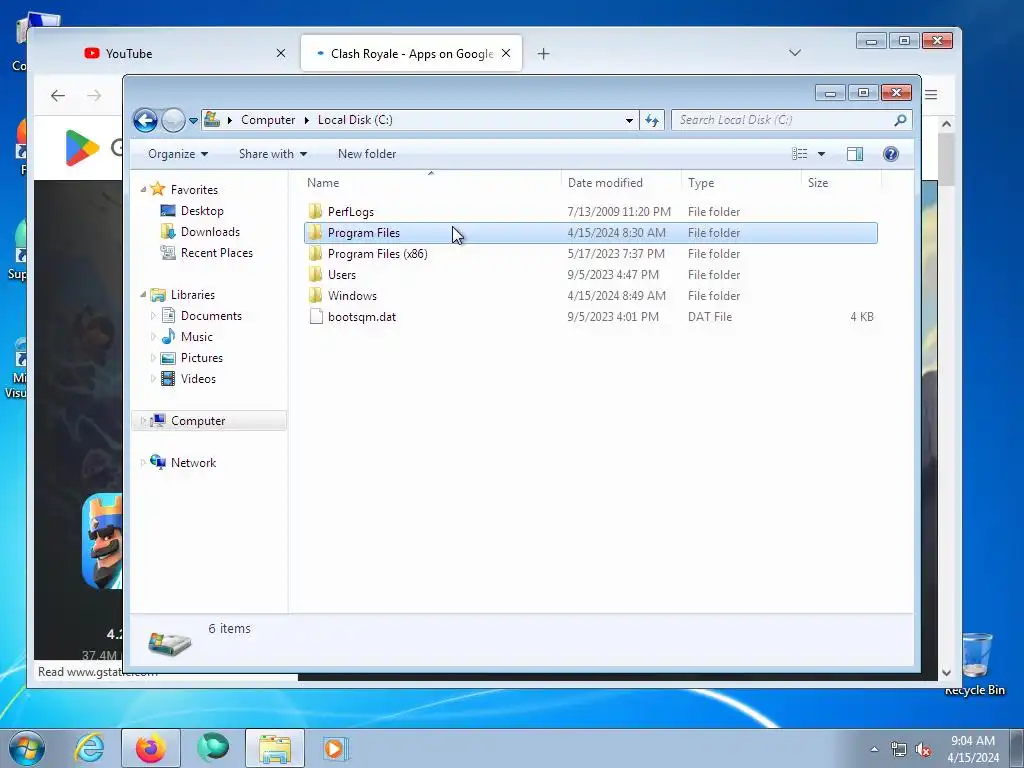Image resolution: width=1024 pixels, height=768 pixels.
Task: Expand the Documents library
Action: point(153,316)
